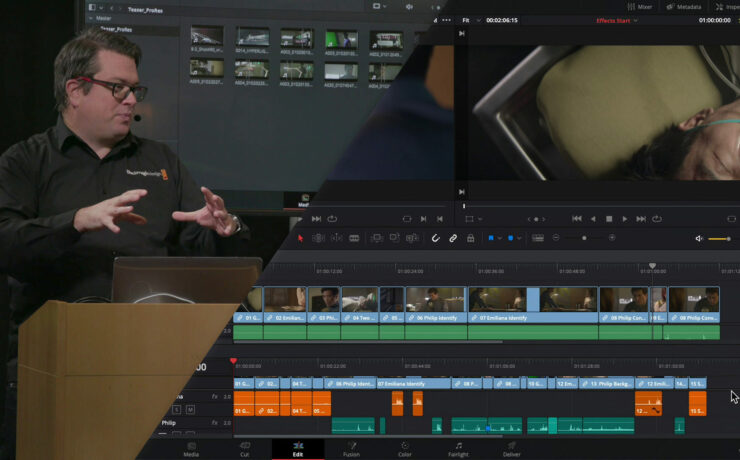
Task: Select the Teaser_Profiles bin in the list
Action: (116, 29)
